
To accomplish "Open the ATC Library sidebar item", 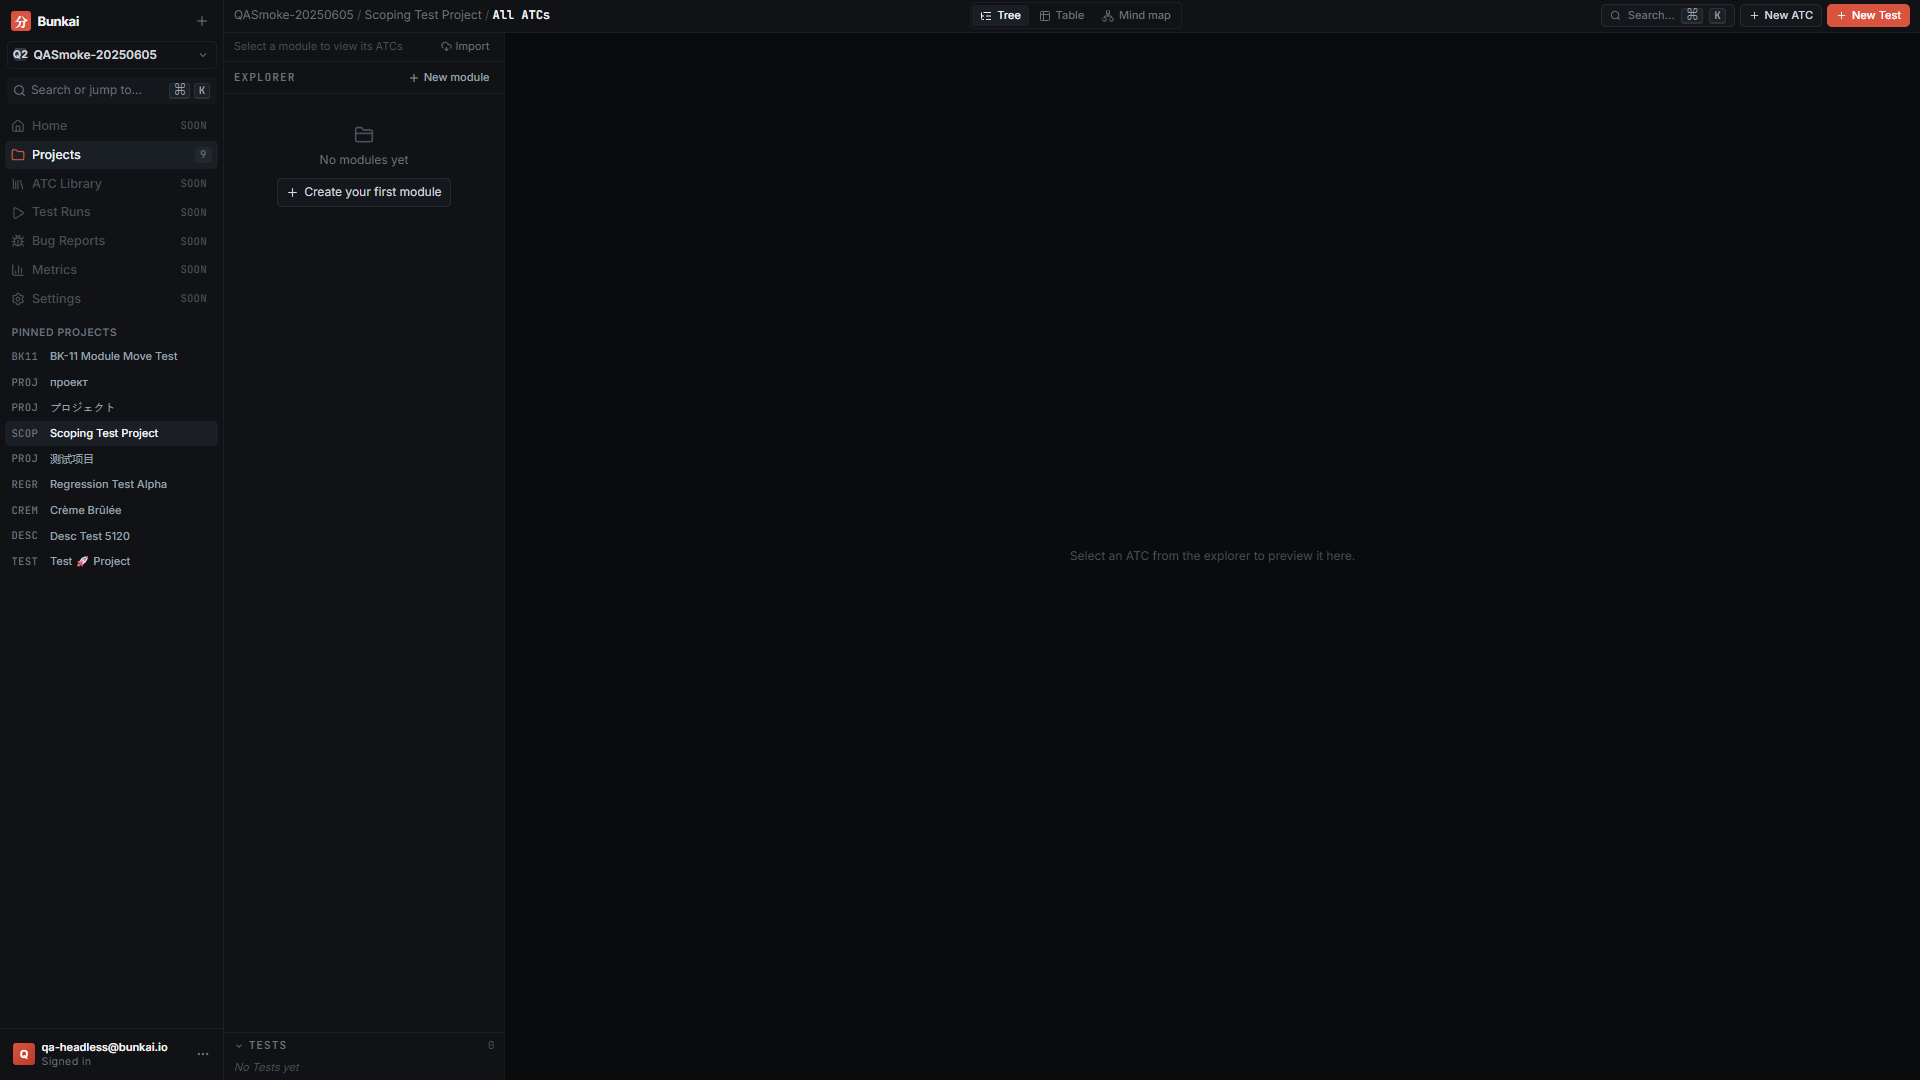I will (111, 184).
